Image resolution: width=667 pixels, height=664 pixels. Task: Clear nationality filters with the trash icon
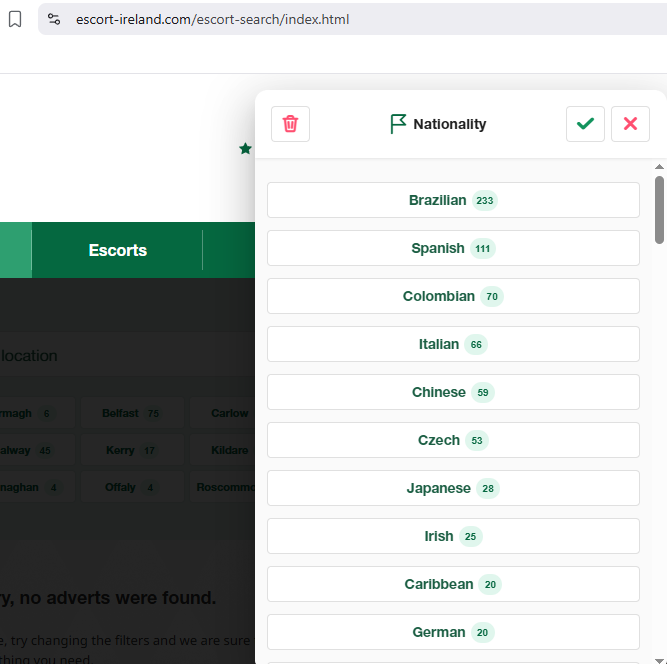pyautogui.click(x=291, y=124)
